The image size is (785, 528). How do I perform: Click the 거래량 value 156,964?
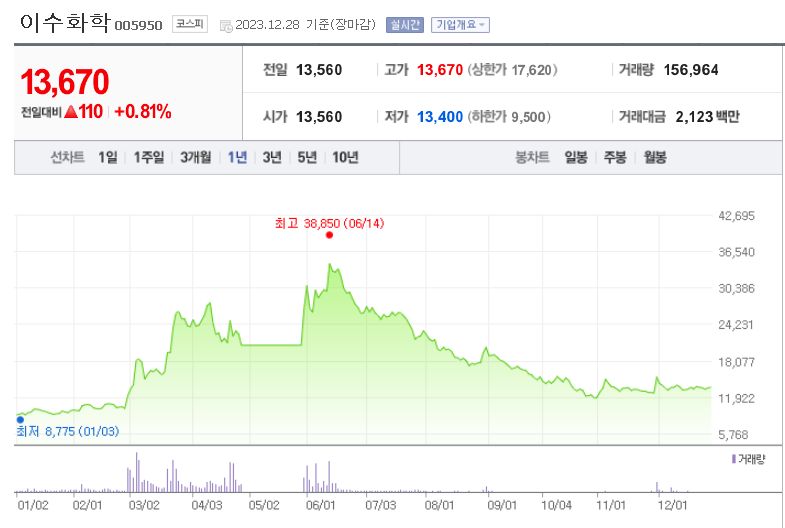691,70
